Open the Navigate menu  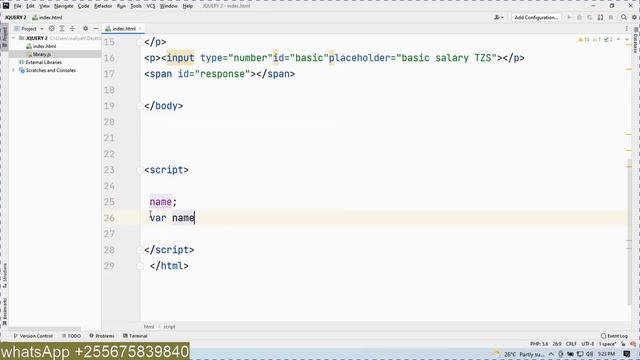point(63,6)
